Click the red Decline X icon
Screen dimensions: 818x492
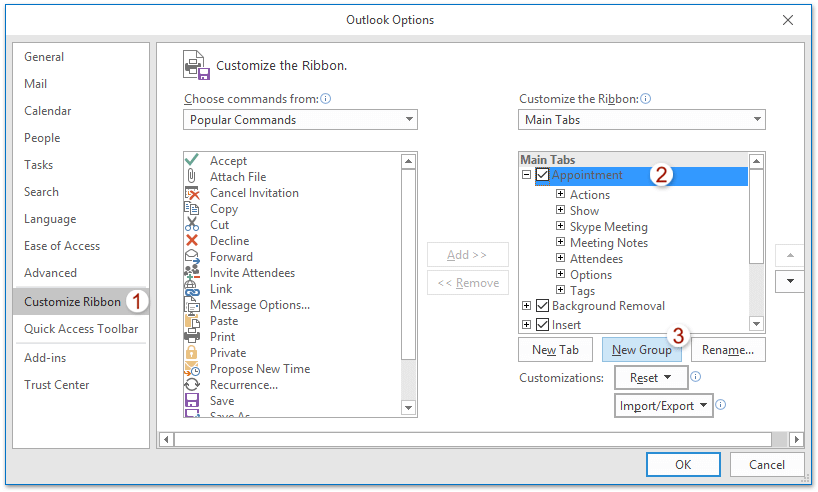[x=192, y=241]
